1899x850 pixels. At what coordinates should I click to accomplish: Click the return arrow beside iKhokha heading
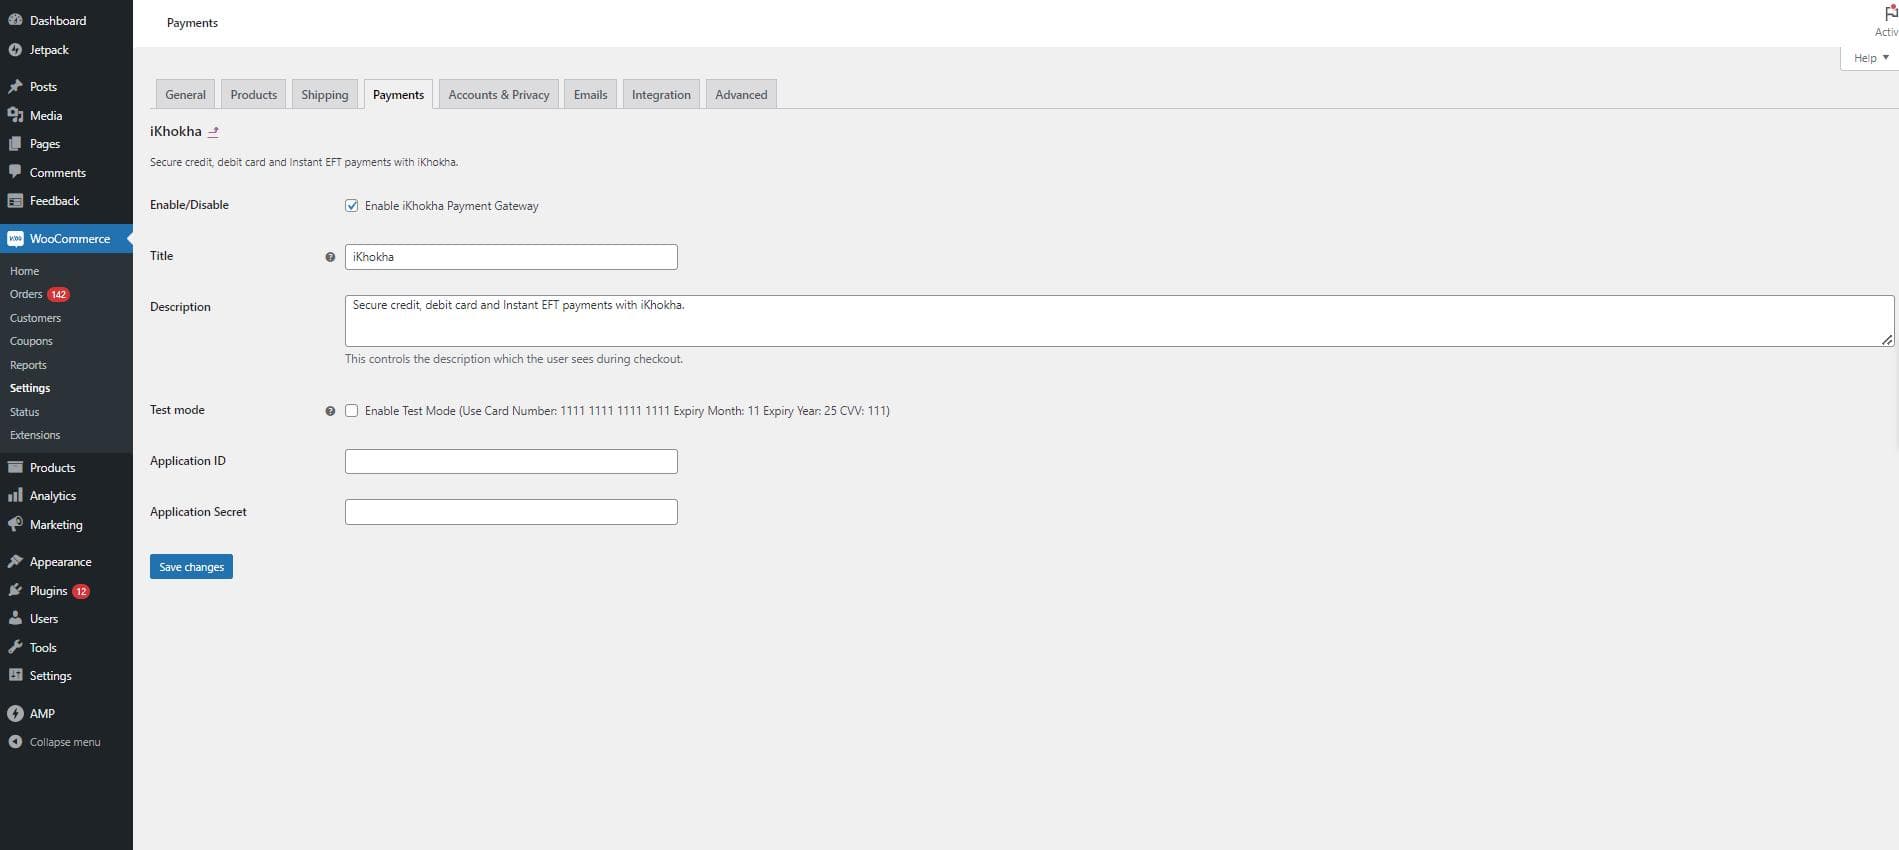213,132
